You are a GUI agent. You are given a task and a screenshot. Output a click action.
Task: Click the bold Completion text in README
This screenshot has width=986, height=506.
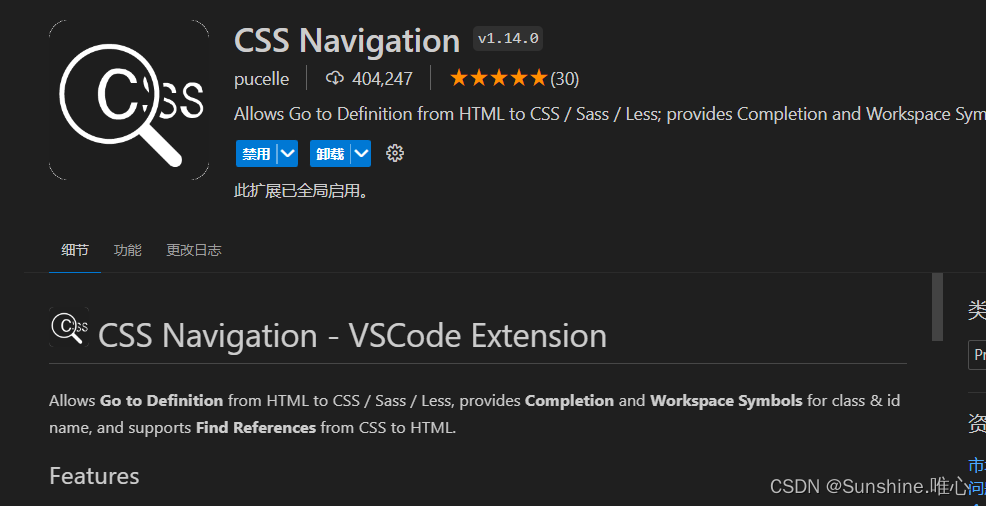(x=570, y=400)
